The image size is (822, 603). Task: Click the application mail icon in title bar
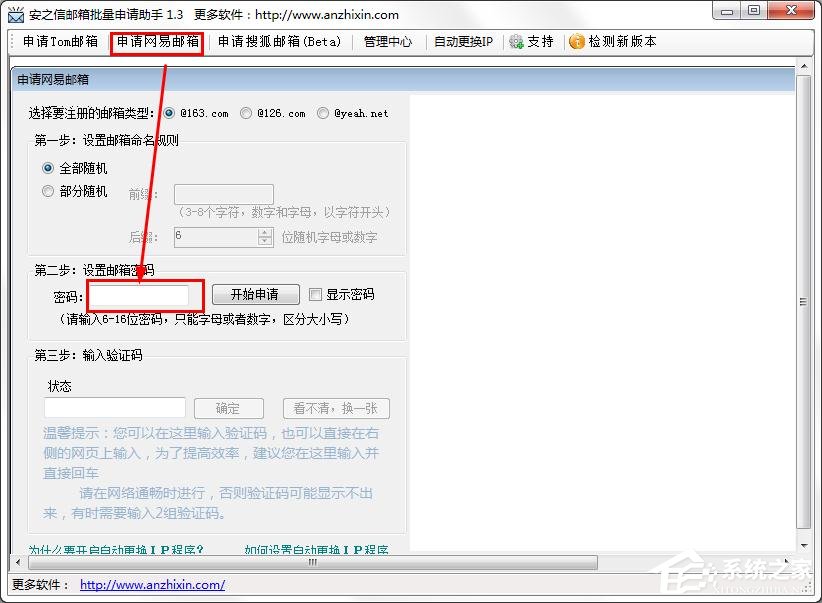tap(16, 15)
